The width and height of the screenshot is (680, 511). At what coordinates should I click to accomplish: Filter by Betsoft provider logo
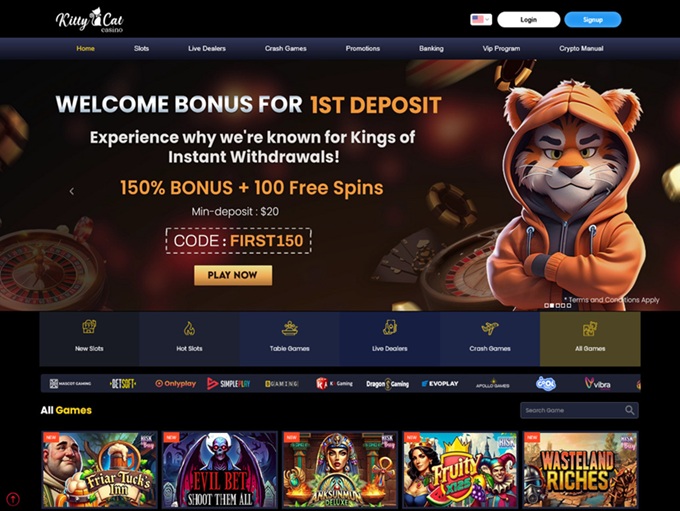coord(123,383)
